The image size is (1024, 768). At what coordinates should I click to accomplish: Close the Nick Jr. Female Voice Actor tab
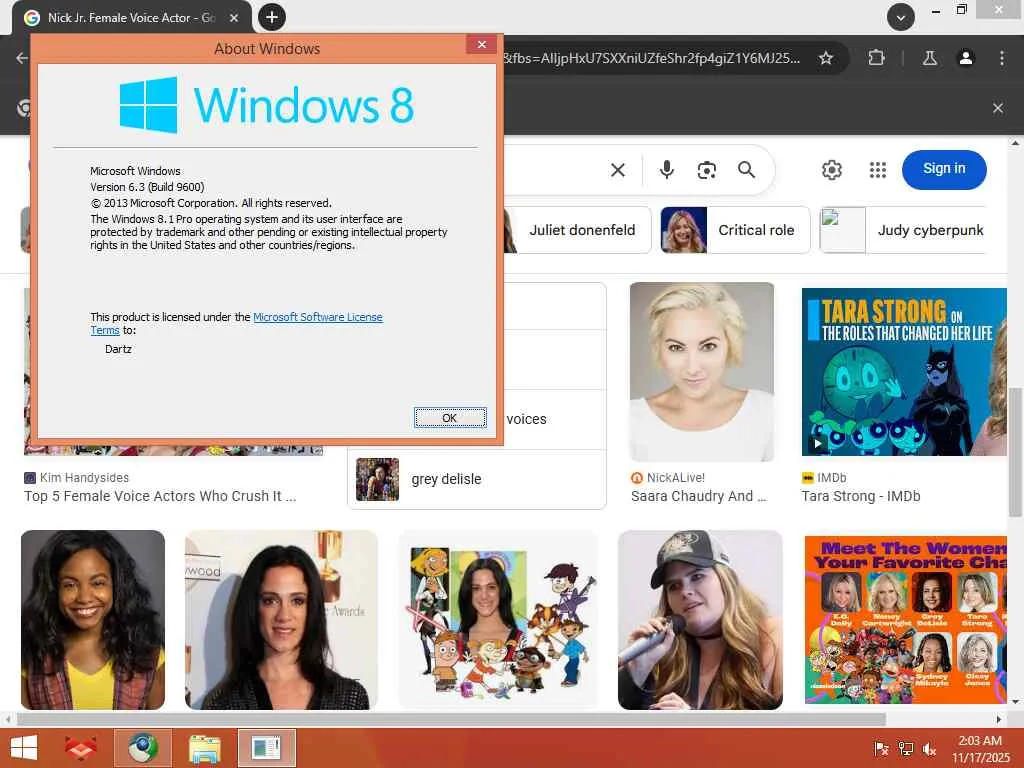pos(234,18)
